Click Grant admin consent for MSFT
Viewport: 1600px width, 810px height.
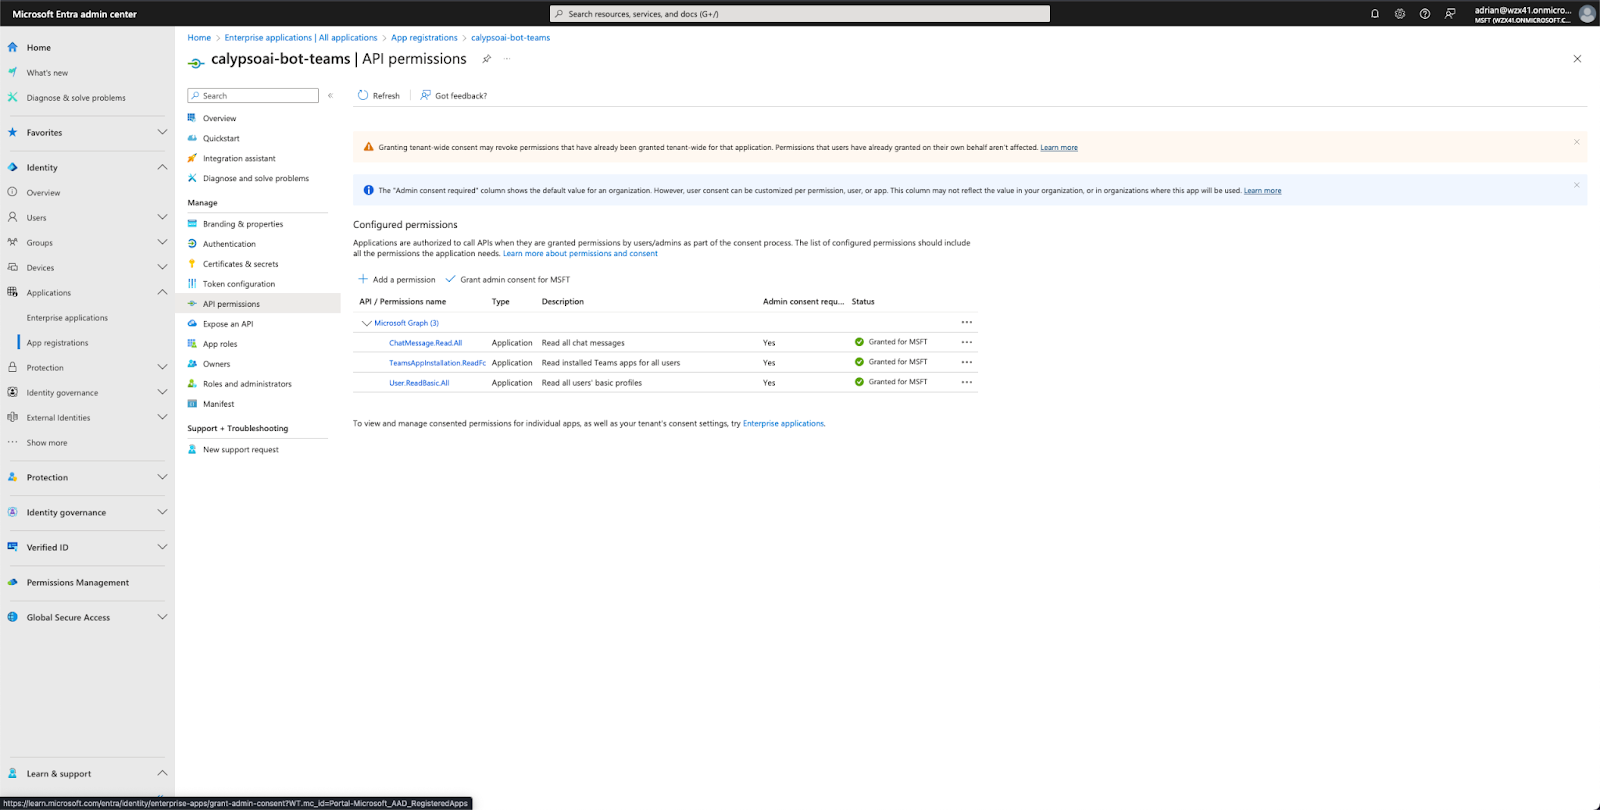pos(508,280)
